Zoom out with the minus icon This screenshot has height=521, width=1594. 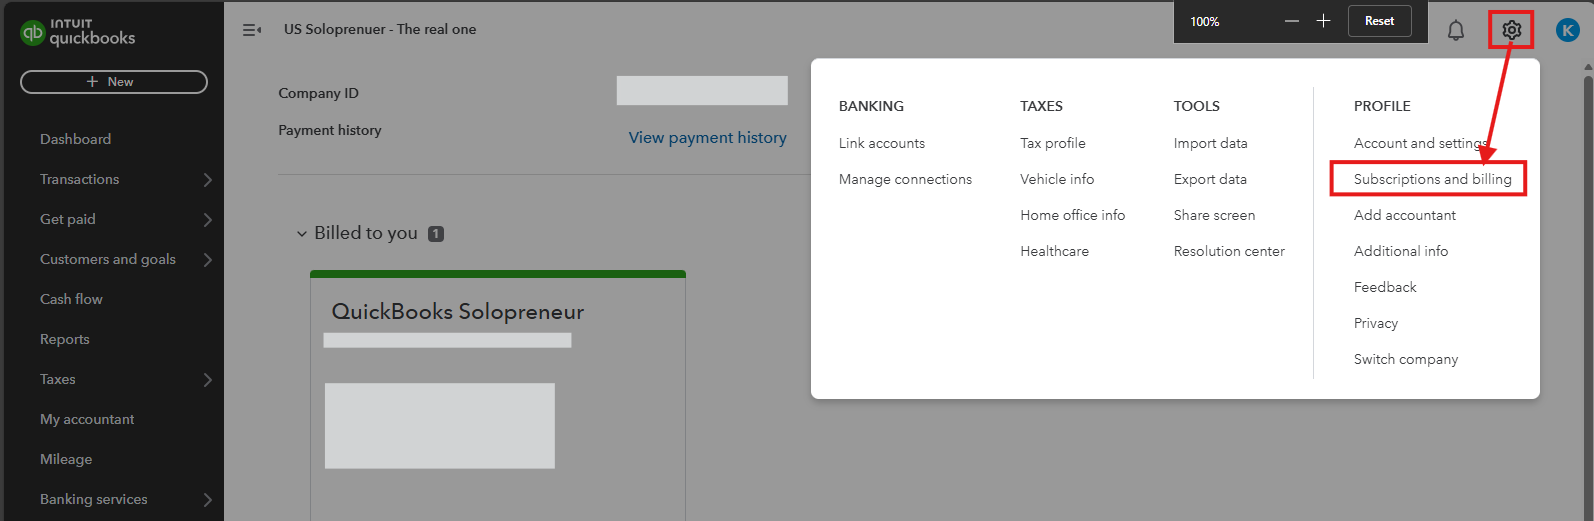[x=1292, y=21]
